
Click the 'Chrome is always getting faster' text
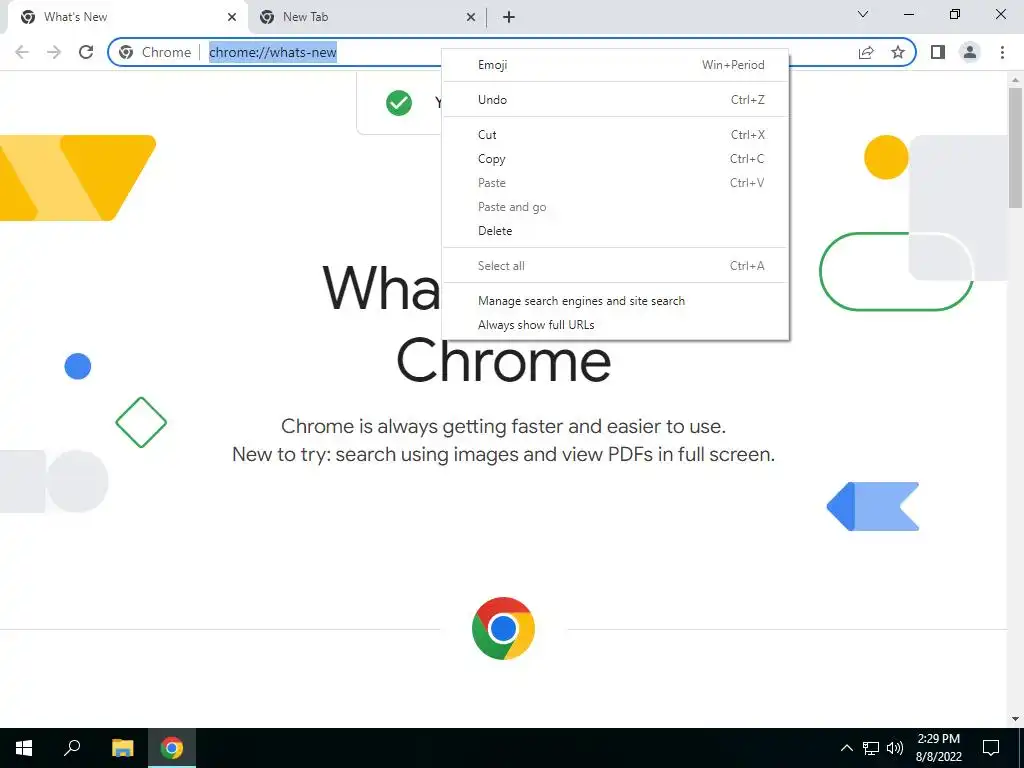click(504, 426)
